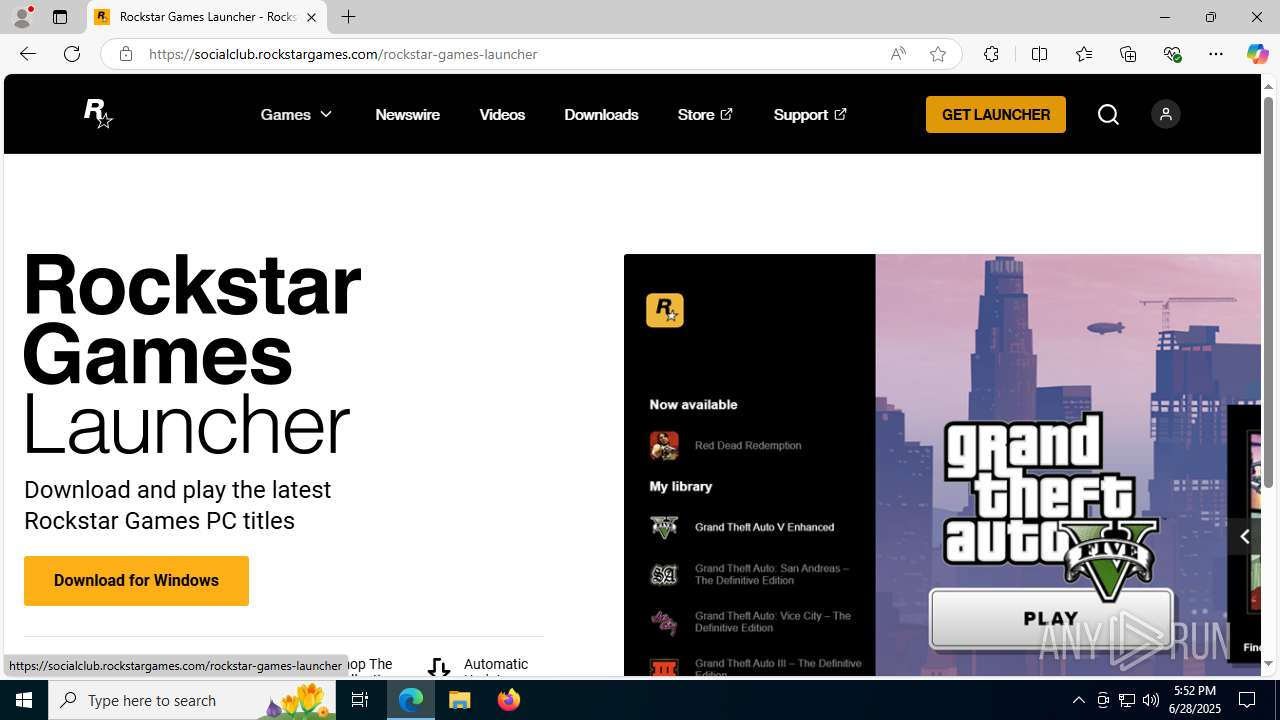Open the Tab actions menu icon
The height and width of the screenshot is (720, 1280).
60,17
